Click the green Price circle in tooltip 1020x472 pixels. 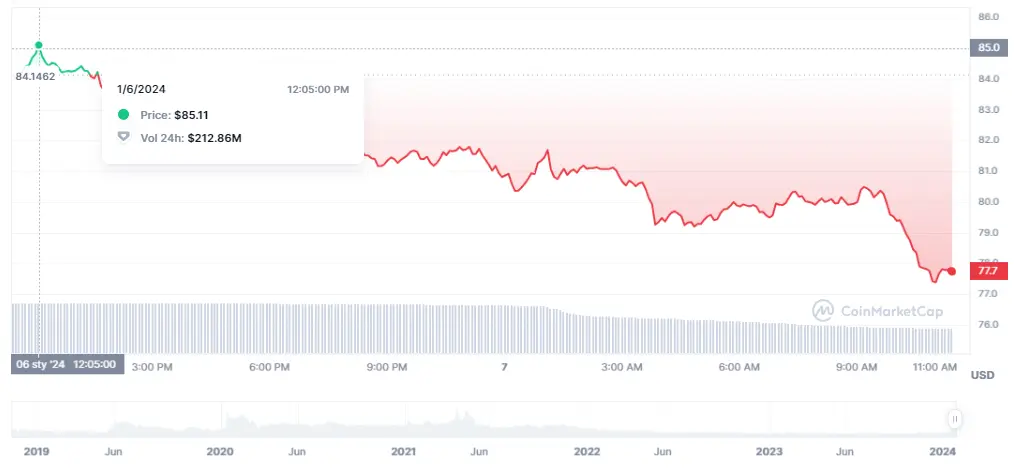124,115
